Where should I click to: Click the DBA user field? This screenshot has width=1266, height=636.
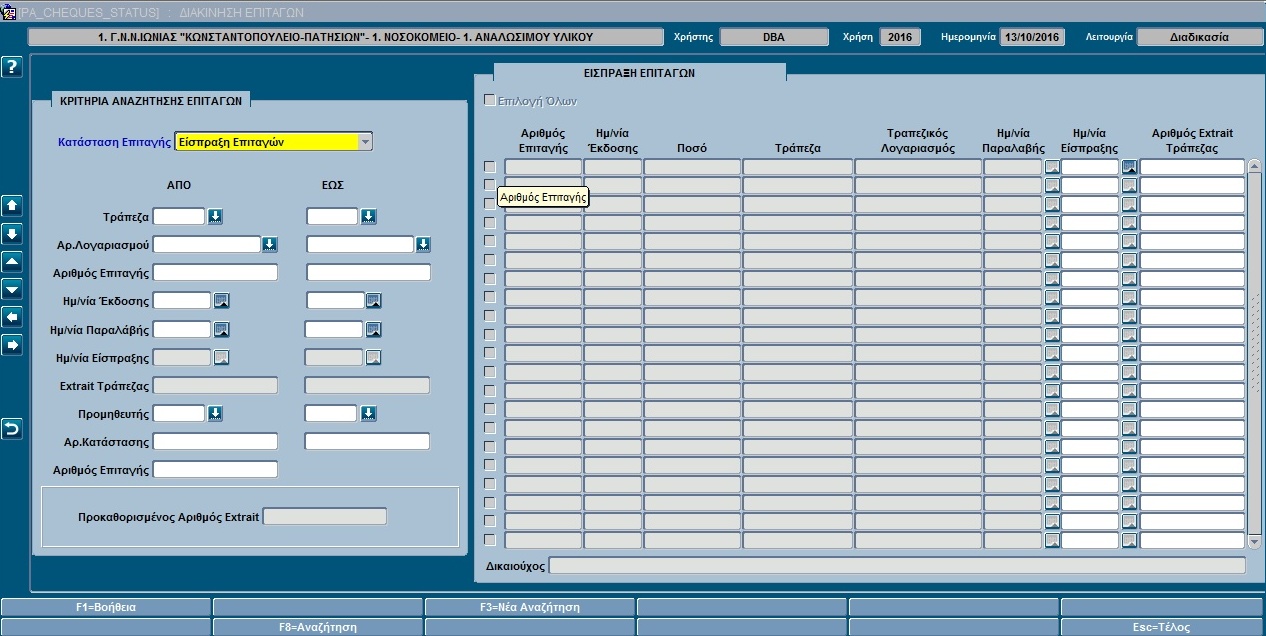click(774, 37)
